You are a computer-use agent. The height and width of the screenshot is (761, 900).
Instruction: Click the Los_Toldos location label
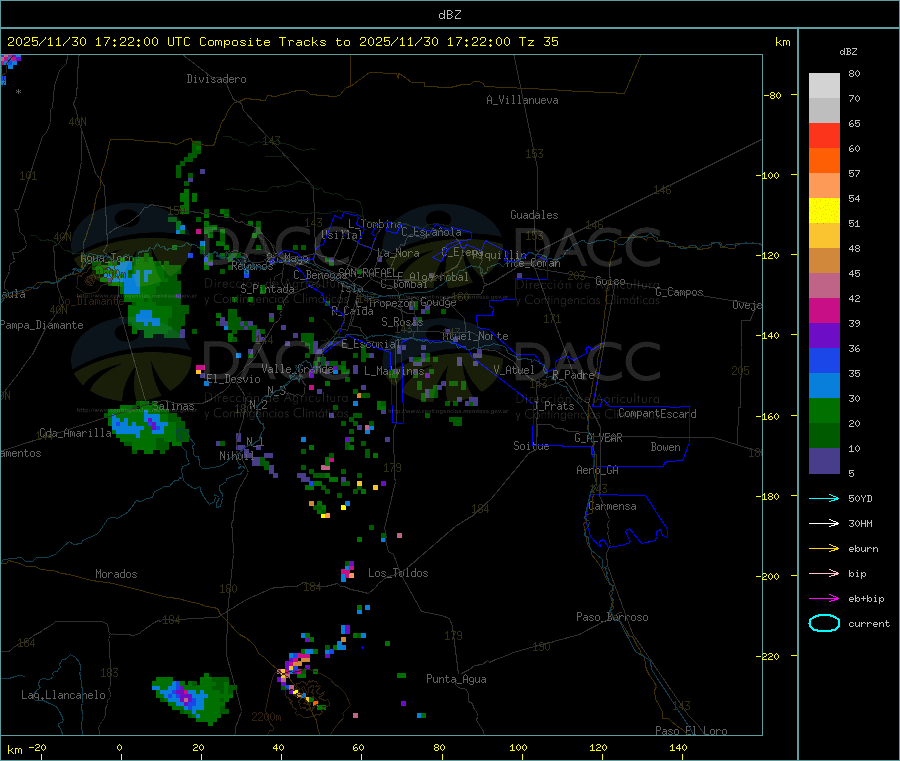398,573
